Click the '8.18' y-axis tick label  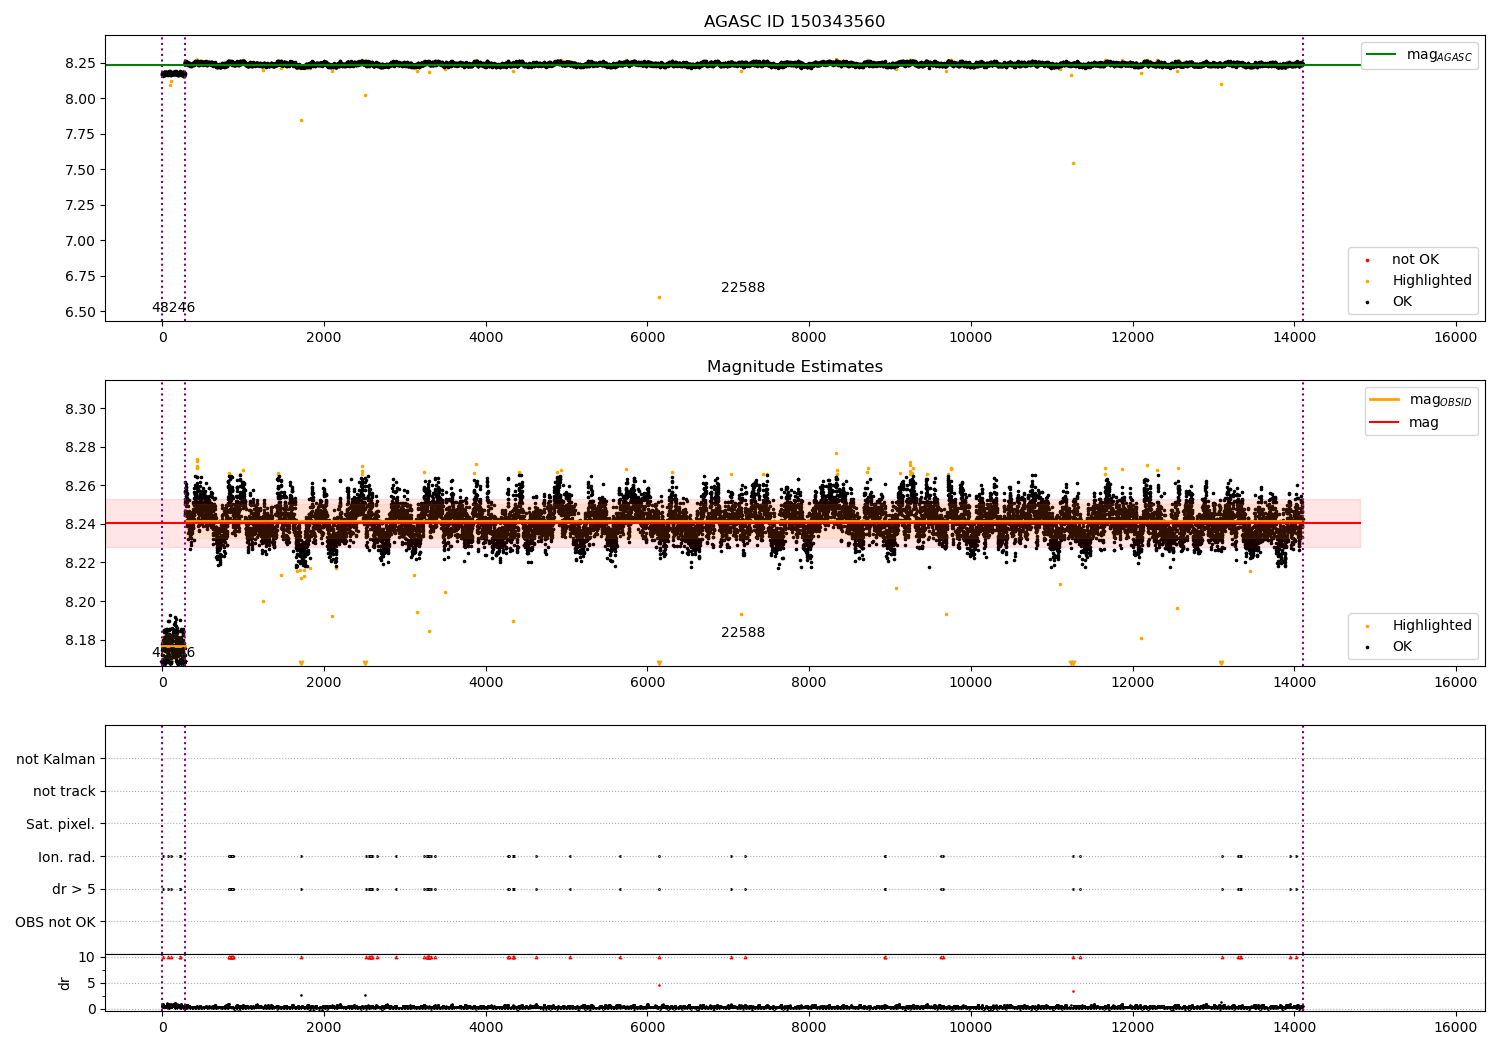tap(80, 641)
